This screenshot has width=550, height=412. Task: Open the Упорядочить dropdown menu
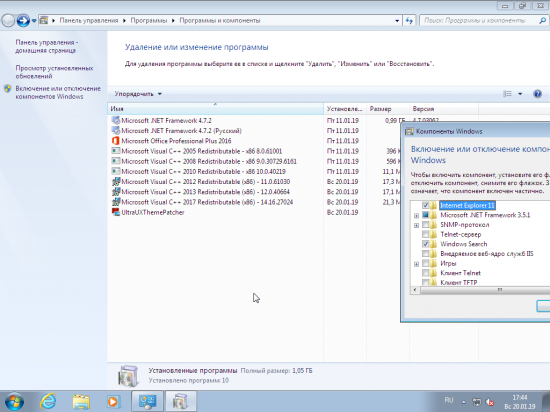click(x=138, y=94)
